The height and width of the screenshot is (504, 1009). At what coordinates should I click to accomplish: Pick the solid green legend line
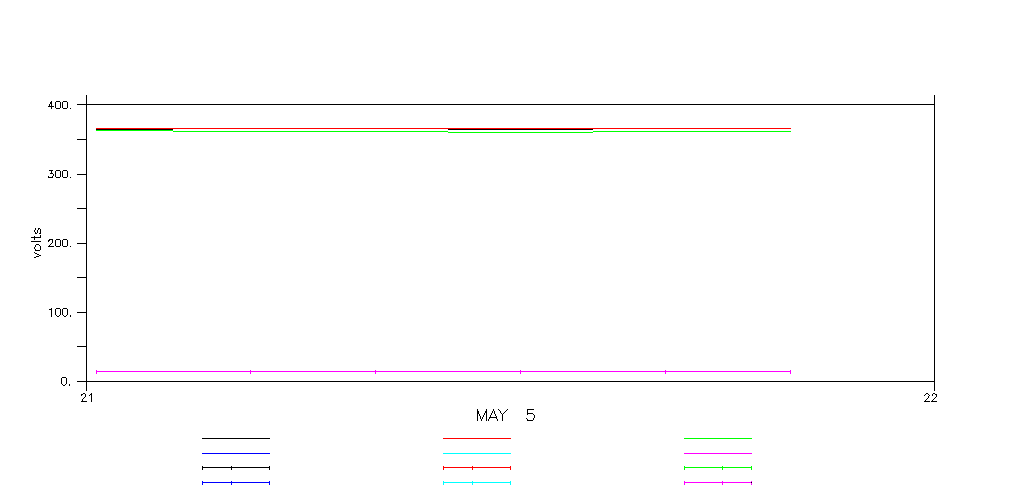click(717, 438)
